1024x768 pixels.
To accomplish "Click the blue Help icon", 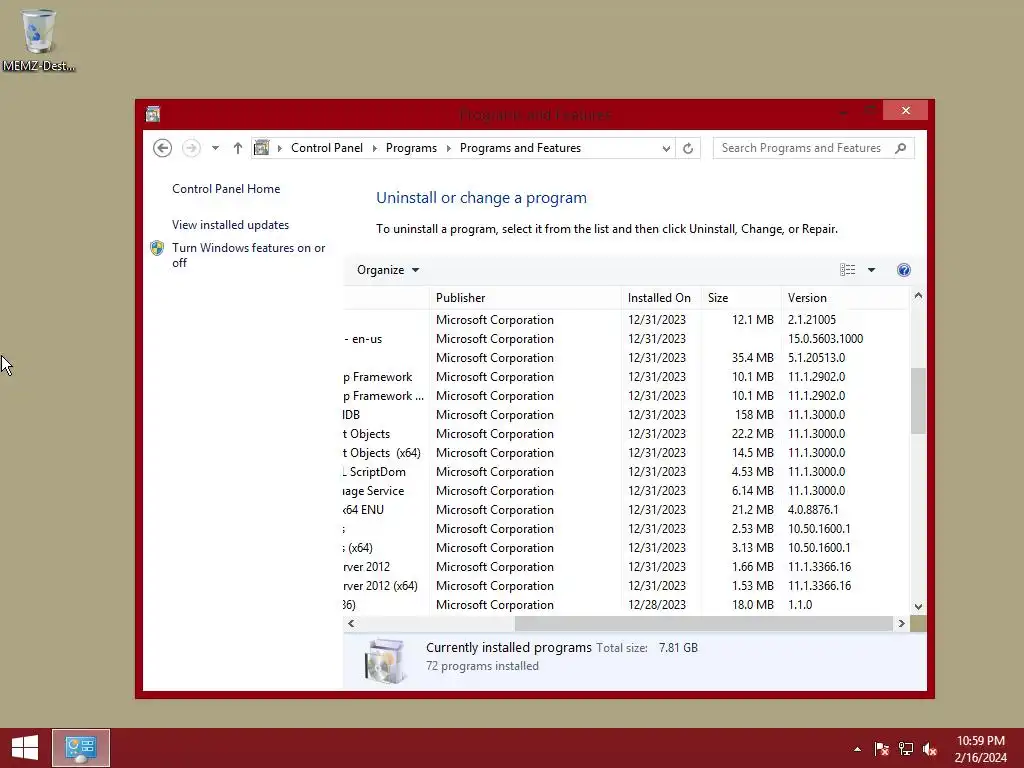I will (904, 270).
